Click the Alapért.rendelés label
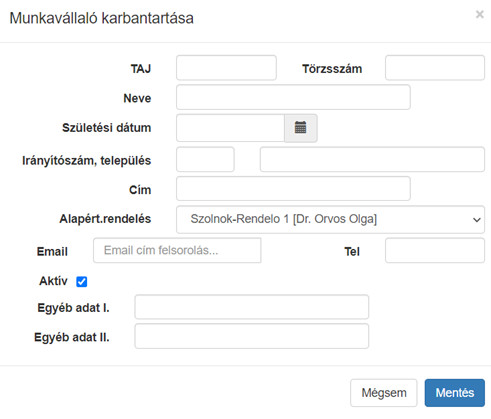 (x=105, y=219)
